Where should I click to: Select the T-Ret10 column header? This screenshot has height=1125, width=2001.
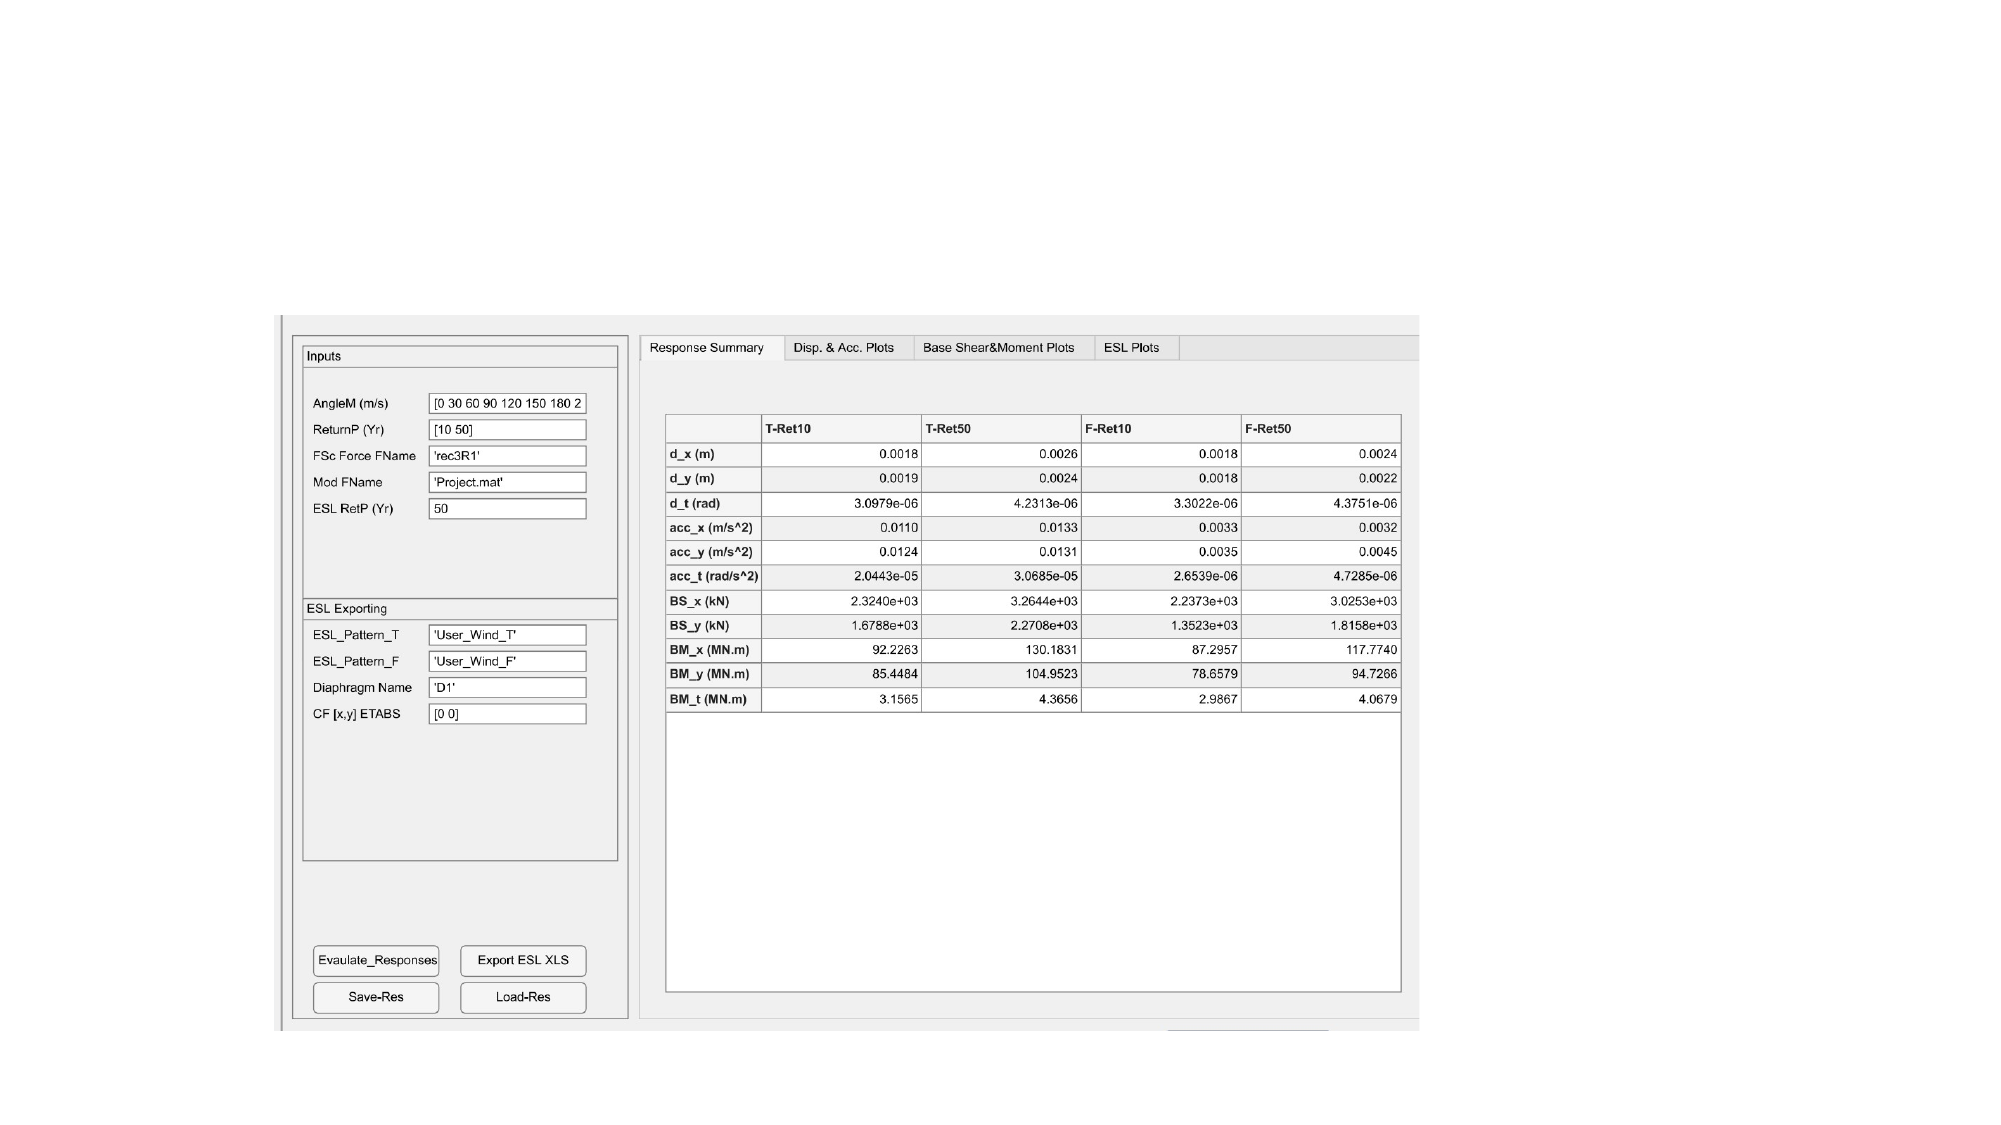tap(840, 429)
